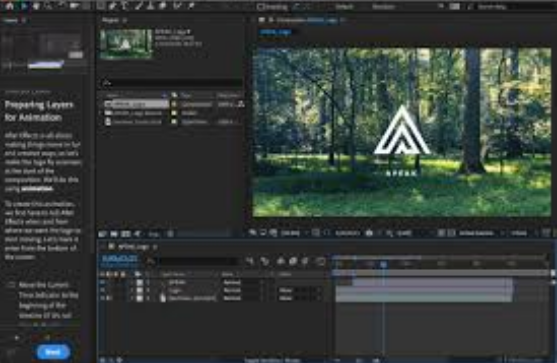Click the project comp preview thumbnail
The height and width of the screenshot is (363, 557).
(126, 43)
